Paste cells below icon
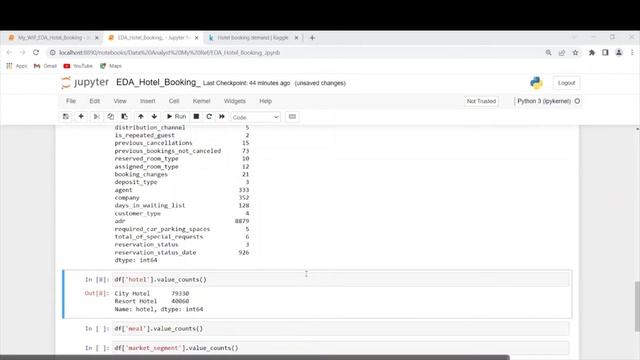The height and width of the screenshot is (360, 640). 124,117
